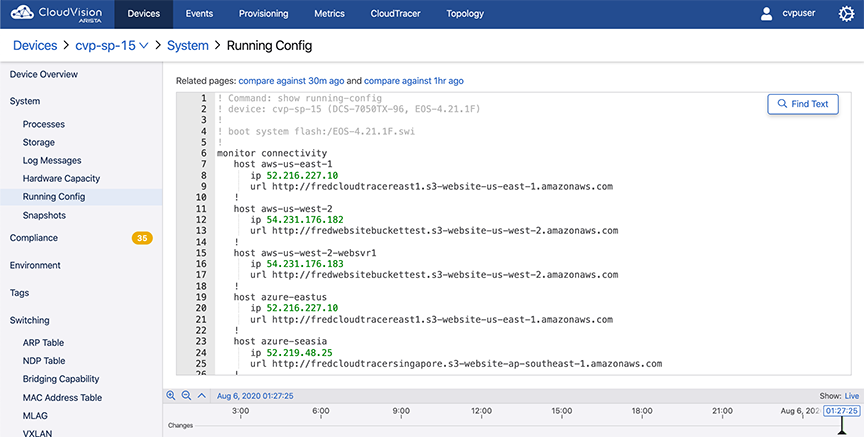Viewport: 864px width, 437px height.
Task: Click the CloudVision Arista logo
Action: coord(56,14)
